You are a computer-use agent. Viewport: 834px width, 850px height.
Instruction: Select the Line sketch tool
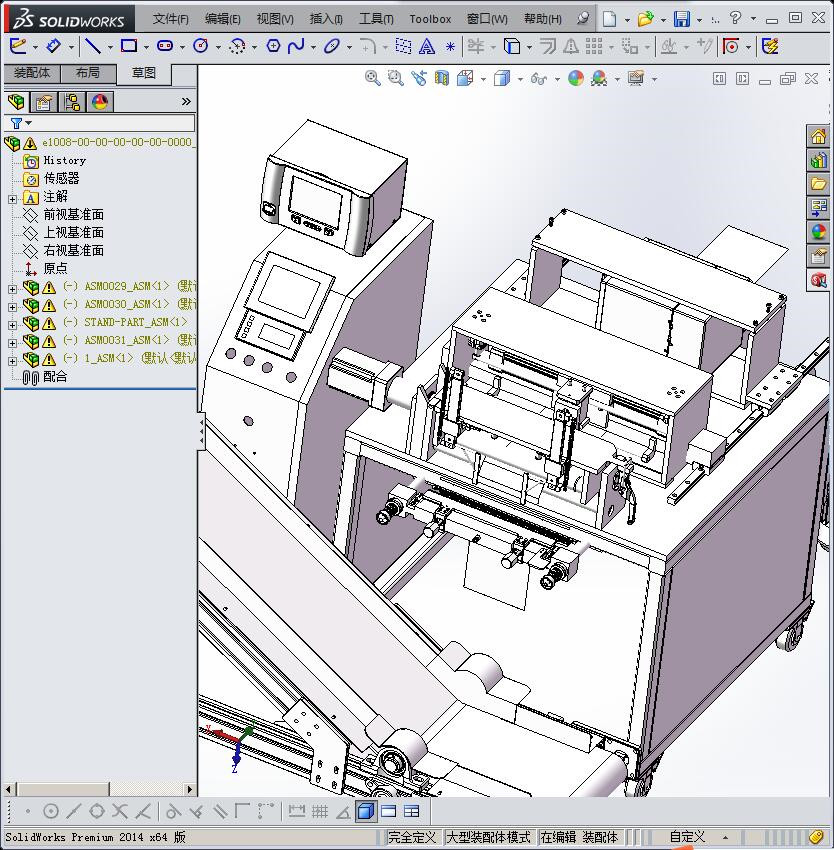point(92,46)
